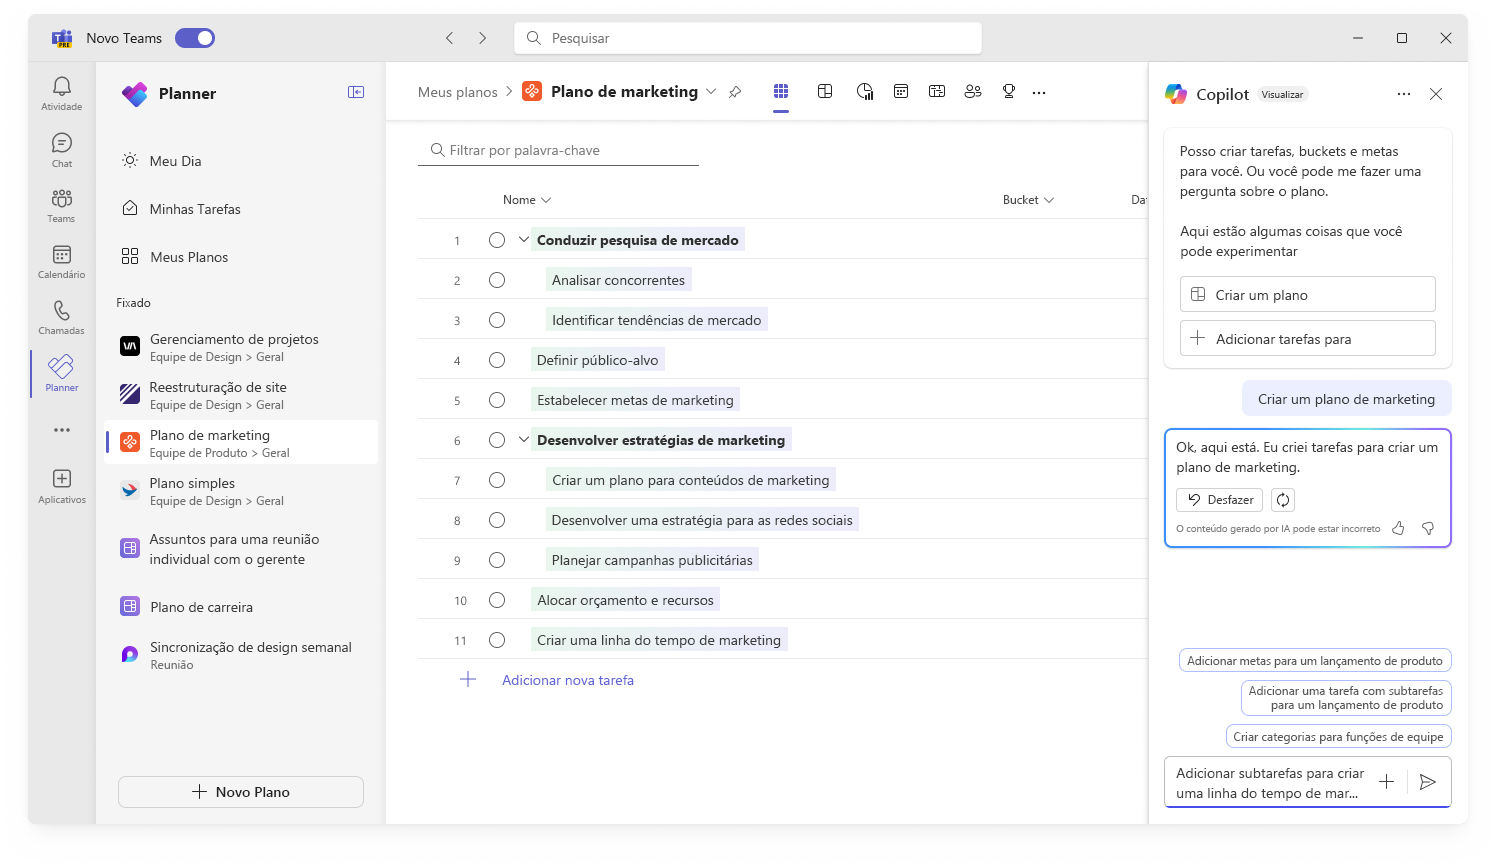The height and width of the screenshot is (866, 1496).
Task: Open pinned plan Plano simples
Action: [242, 491]
